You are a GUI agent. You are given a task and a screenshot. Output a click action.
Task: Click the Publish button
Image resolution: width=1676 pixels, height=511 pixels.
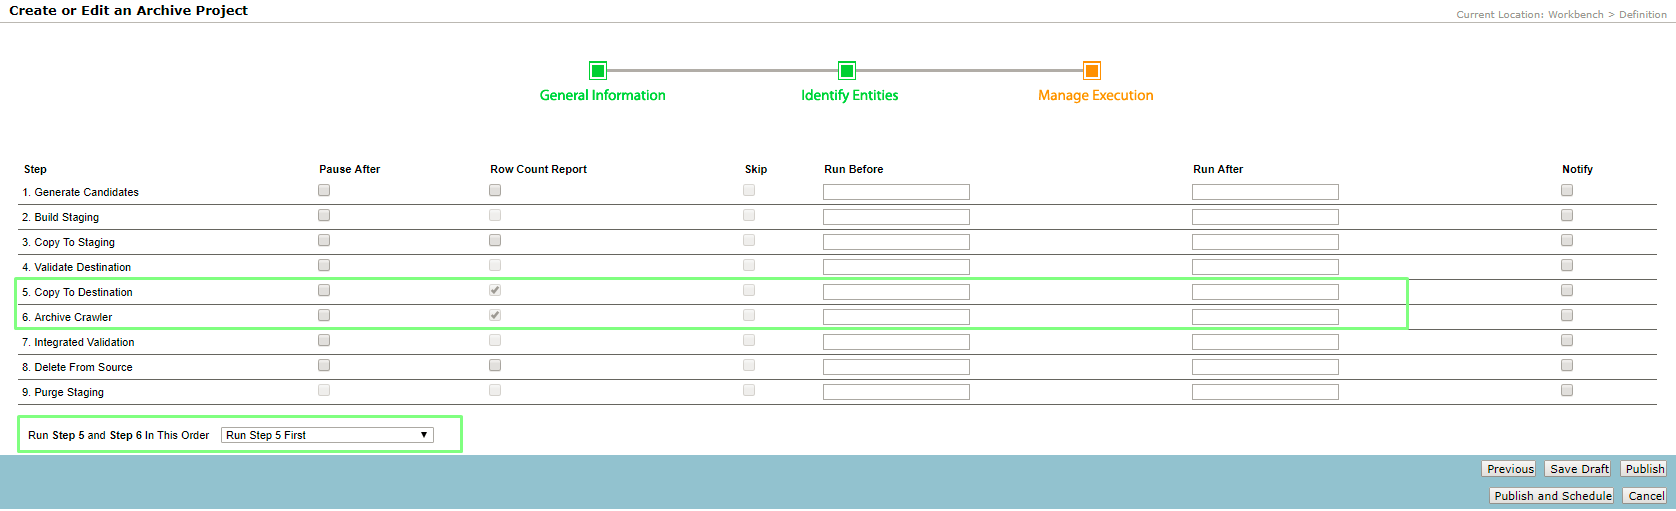tap(1644, 469)
